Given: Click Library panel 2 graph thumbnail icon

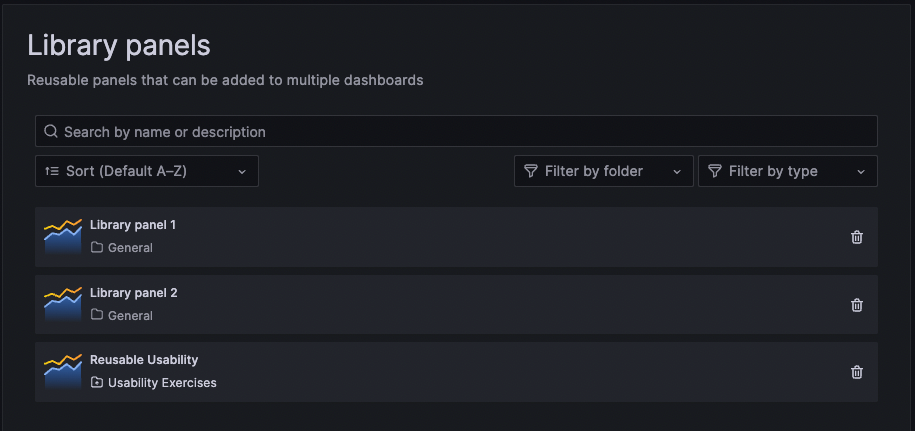Looking at the screenshot, I should tap(63, 304).
